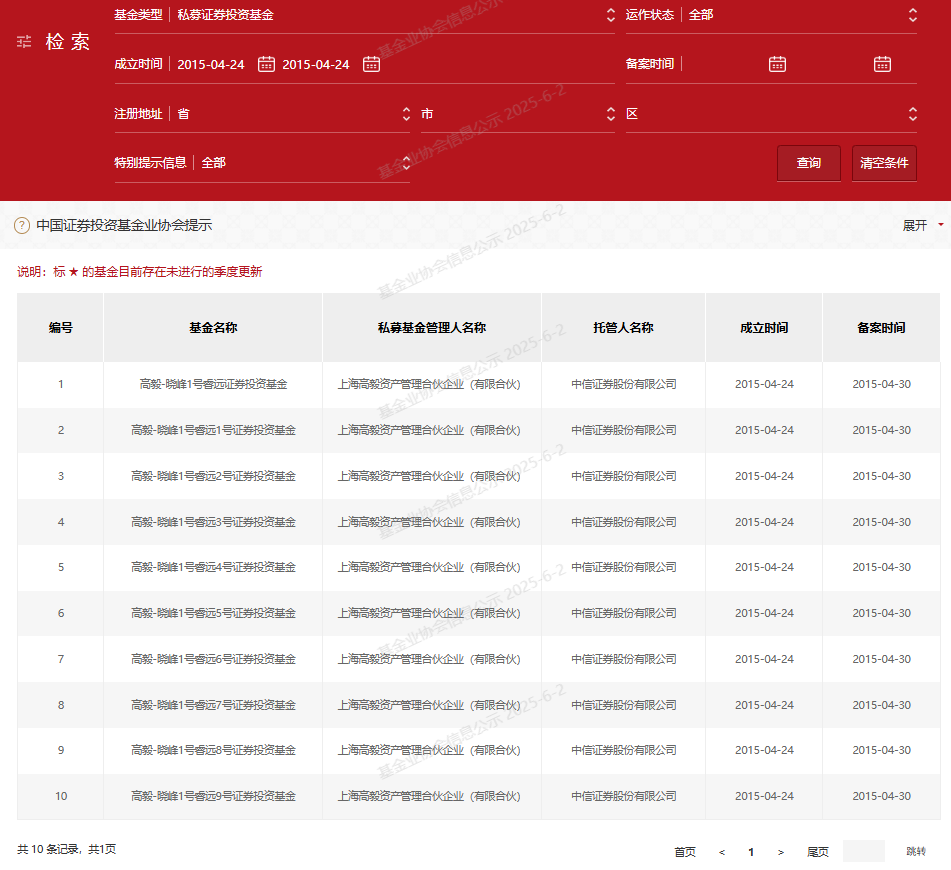Image resolution: width=951 pixels, height=870 pixels.
Task: Click the filter icon beside 检索
Action: point(24,42)
